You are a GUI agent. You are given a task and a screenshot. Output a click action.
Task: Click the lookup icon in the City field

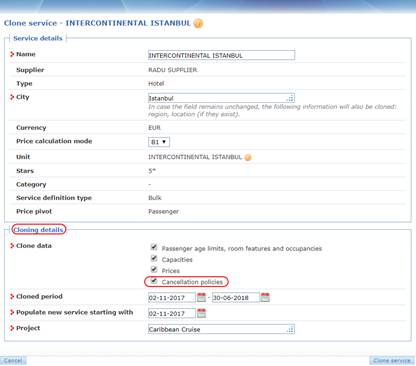tap(290, 98)
